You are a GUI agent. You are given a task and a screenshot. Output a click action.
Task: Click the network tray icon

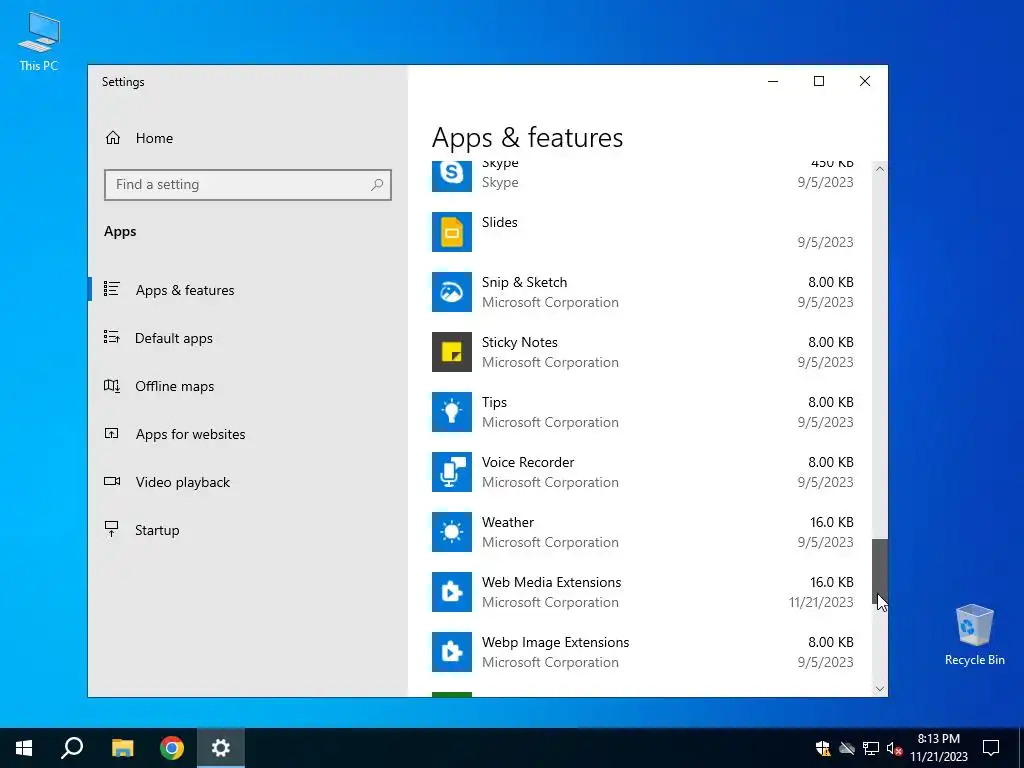(871, 748)
